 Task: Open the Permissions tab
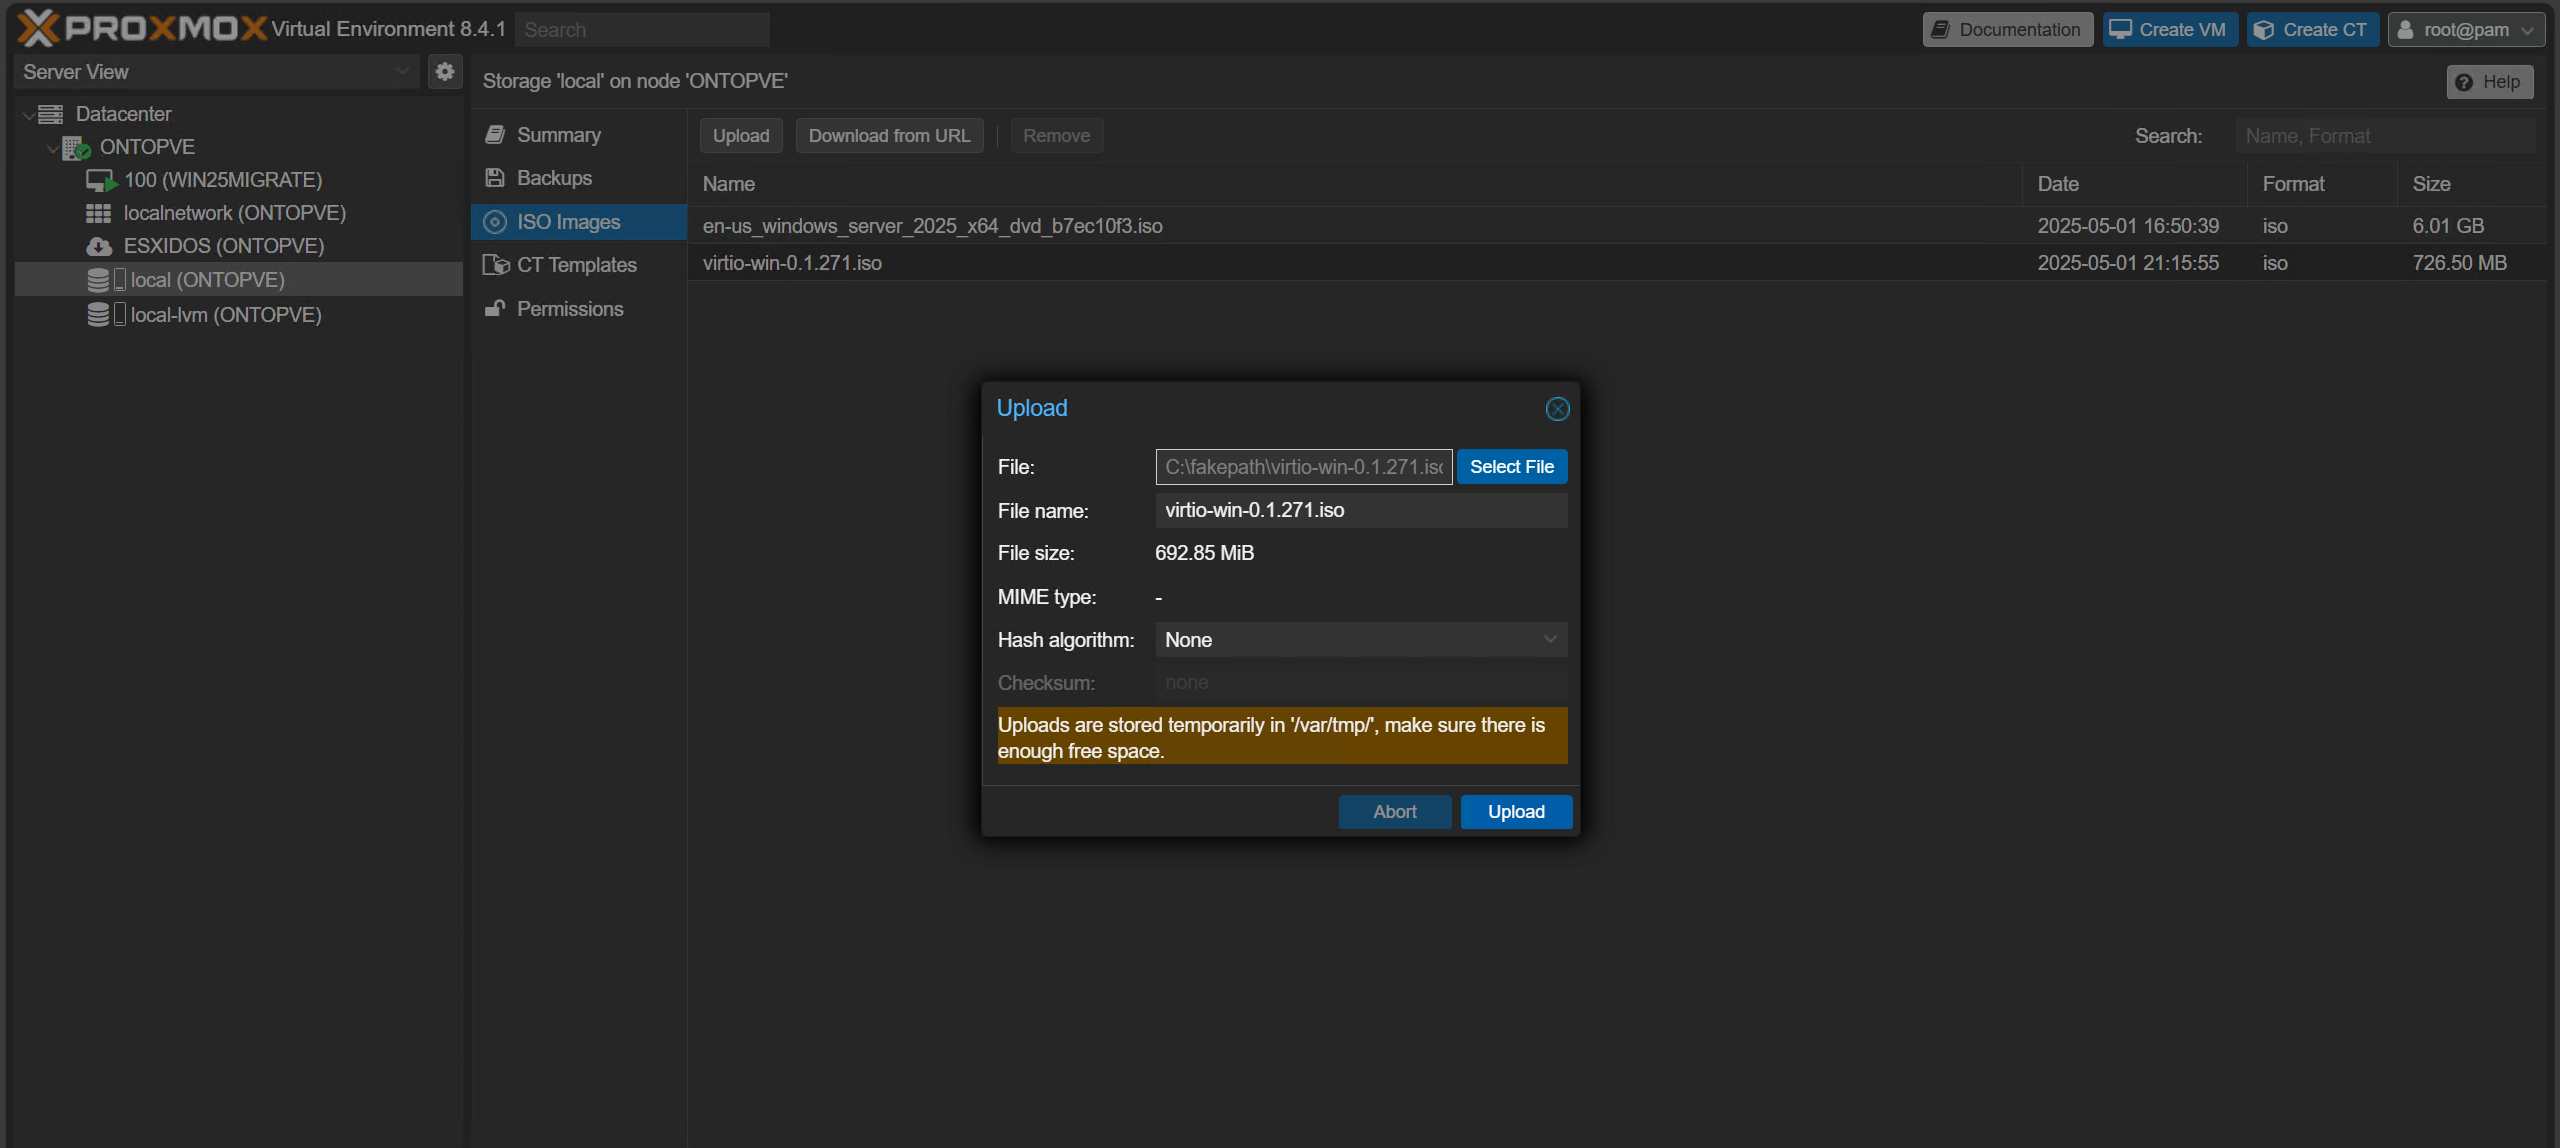(579, 309)
